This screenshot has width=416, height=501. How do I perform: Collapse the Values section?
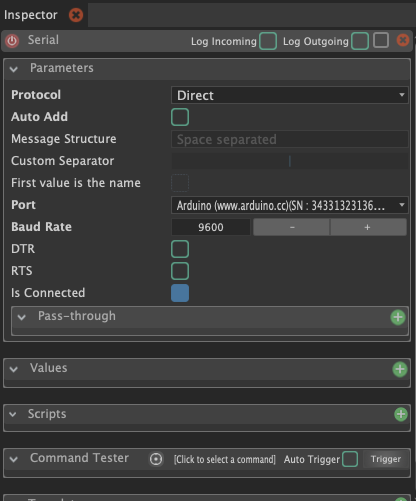pyautogui.click(x=14, y=369)
